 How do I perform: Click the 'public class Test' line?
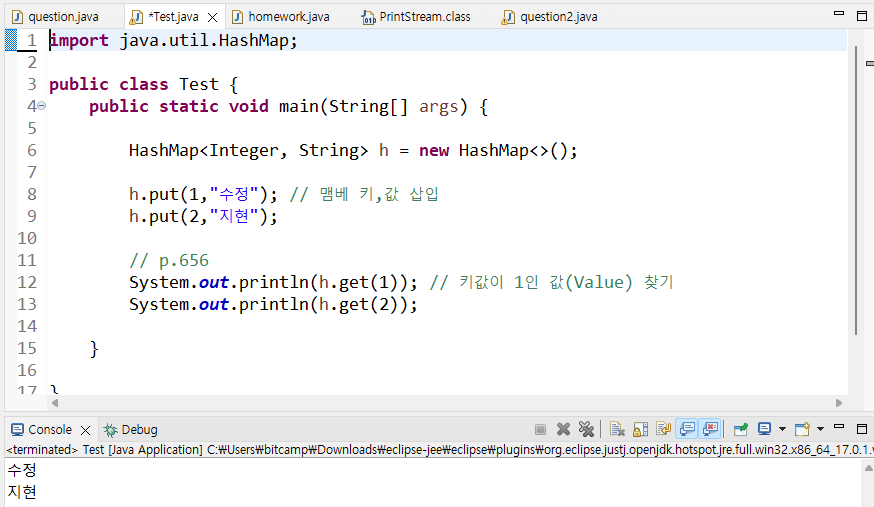[x=143, y=84]
